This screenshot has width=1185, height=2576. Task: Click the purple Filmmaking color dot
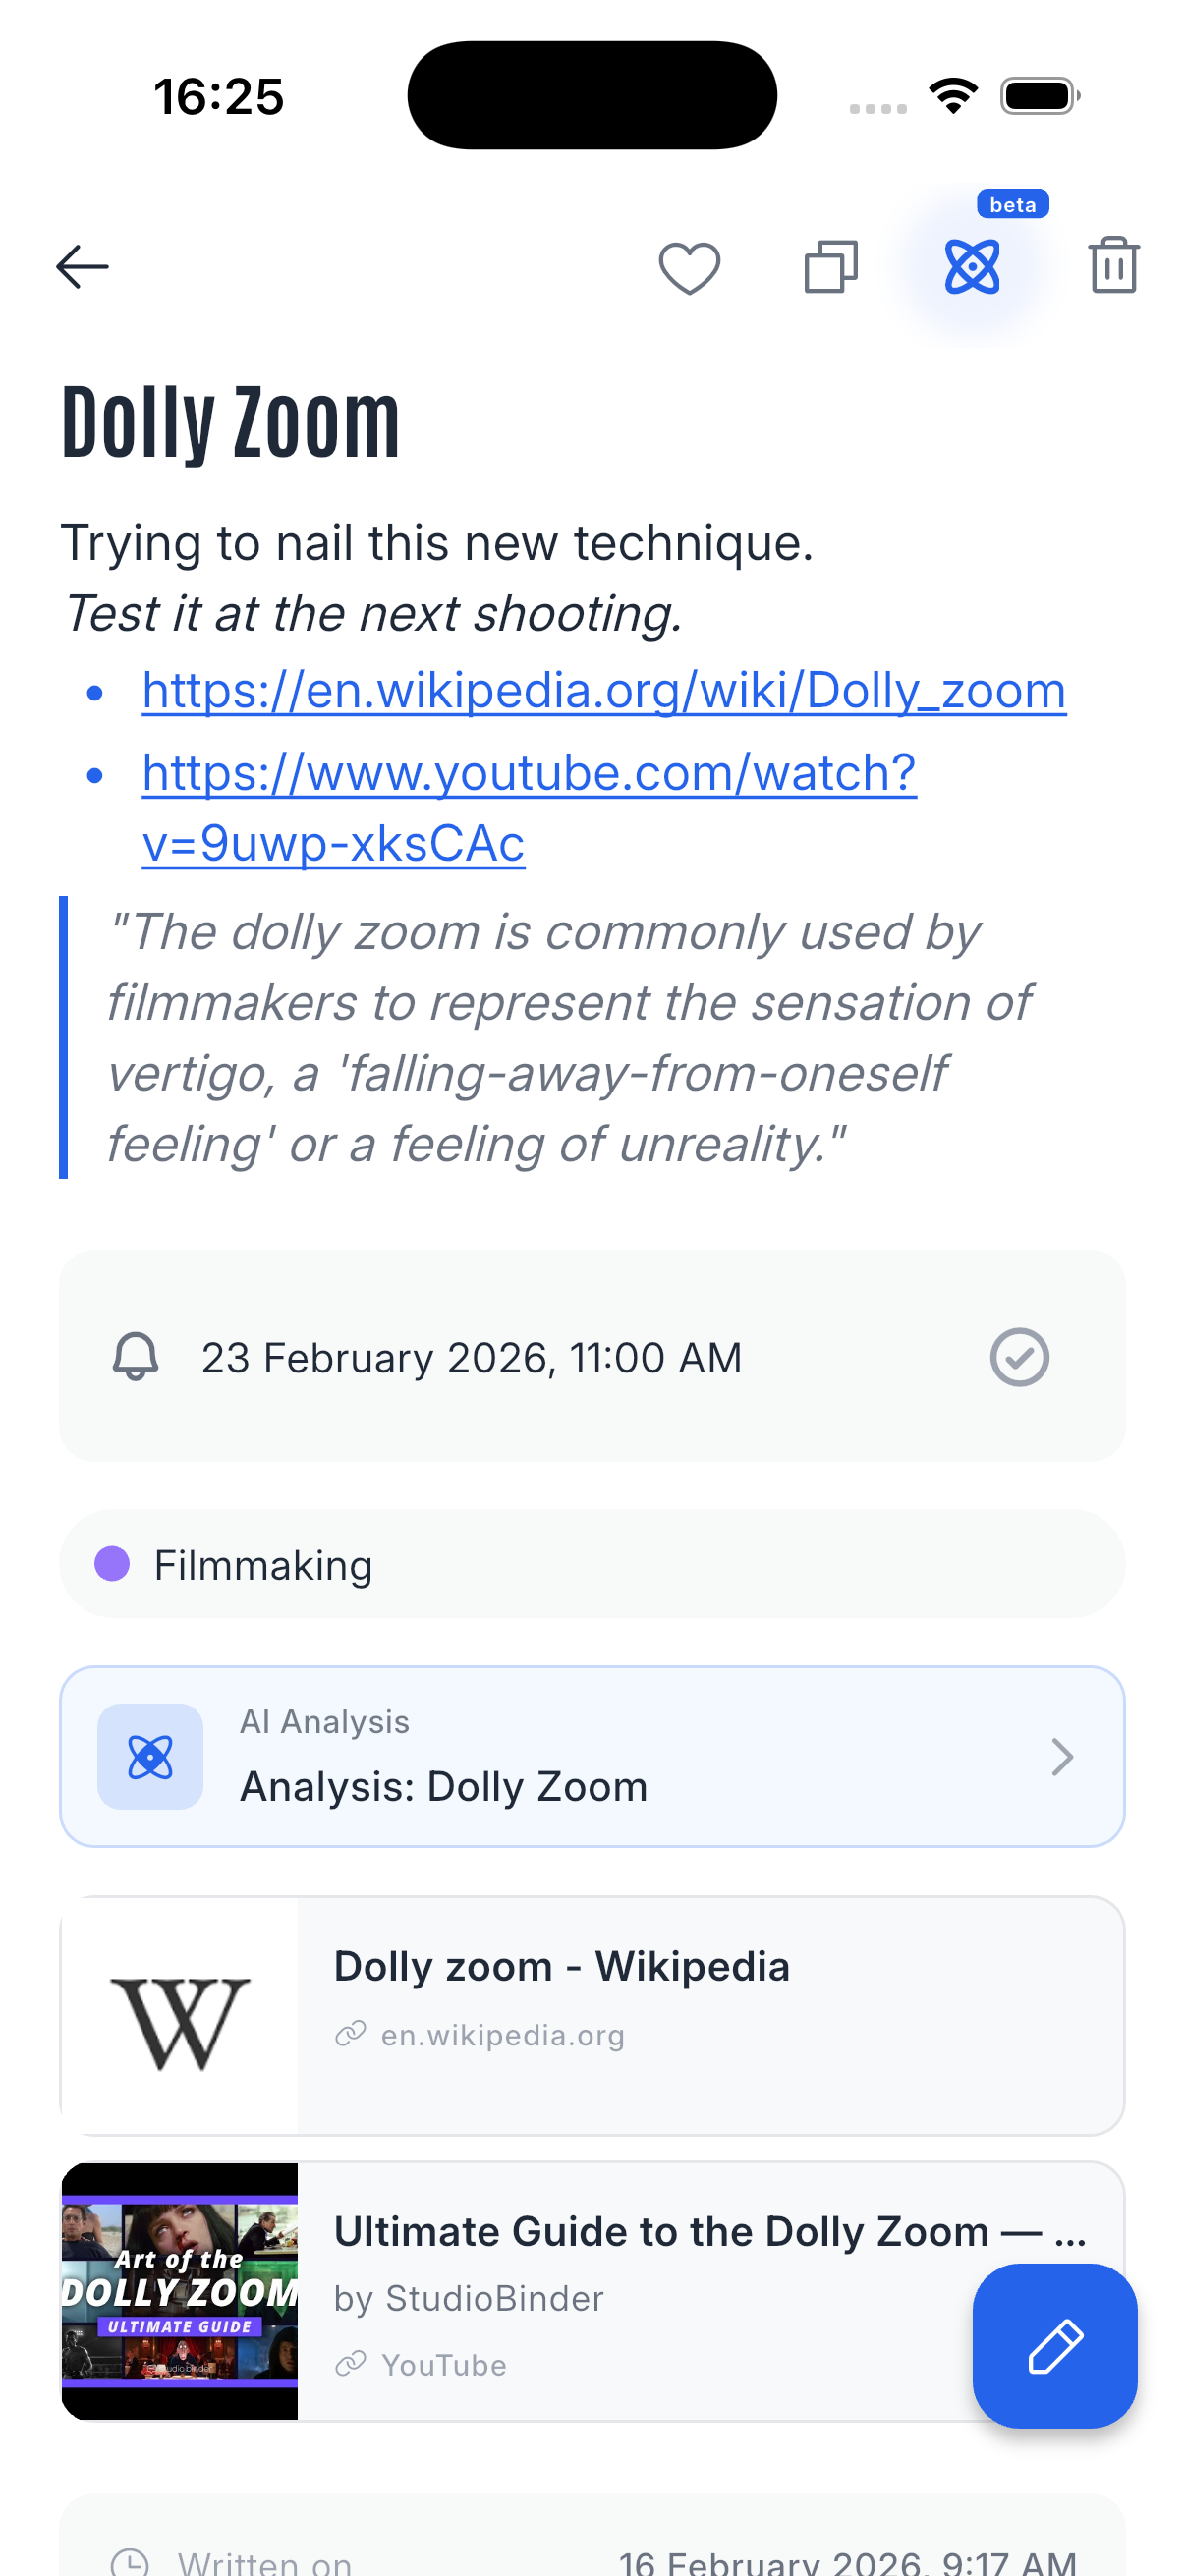(112, 1565)
